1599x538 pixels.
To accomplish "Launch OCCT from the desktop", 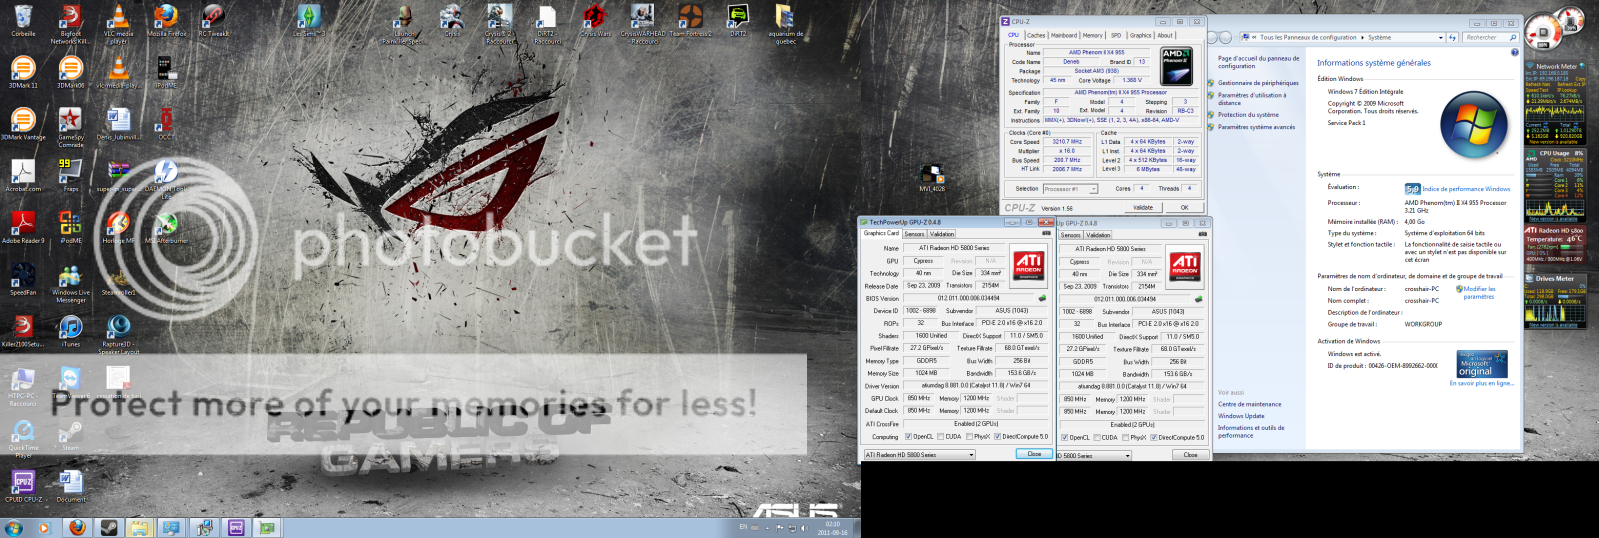I will point(165,122).
